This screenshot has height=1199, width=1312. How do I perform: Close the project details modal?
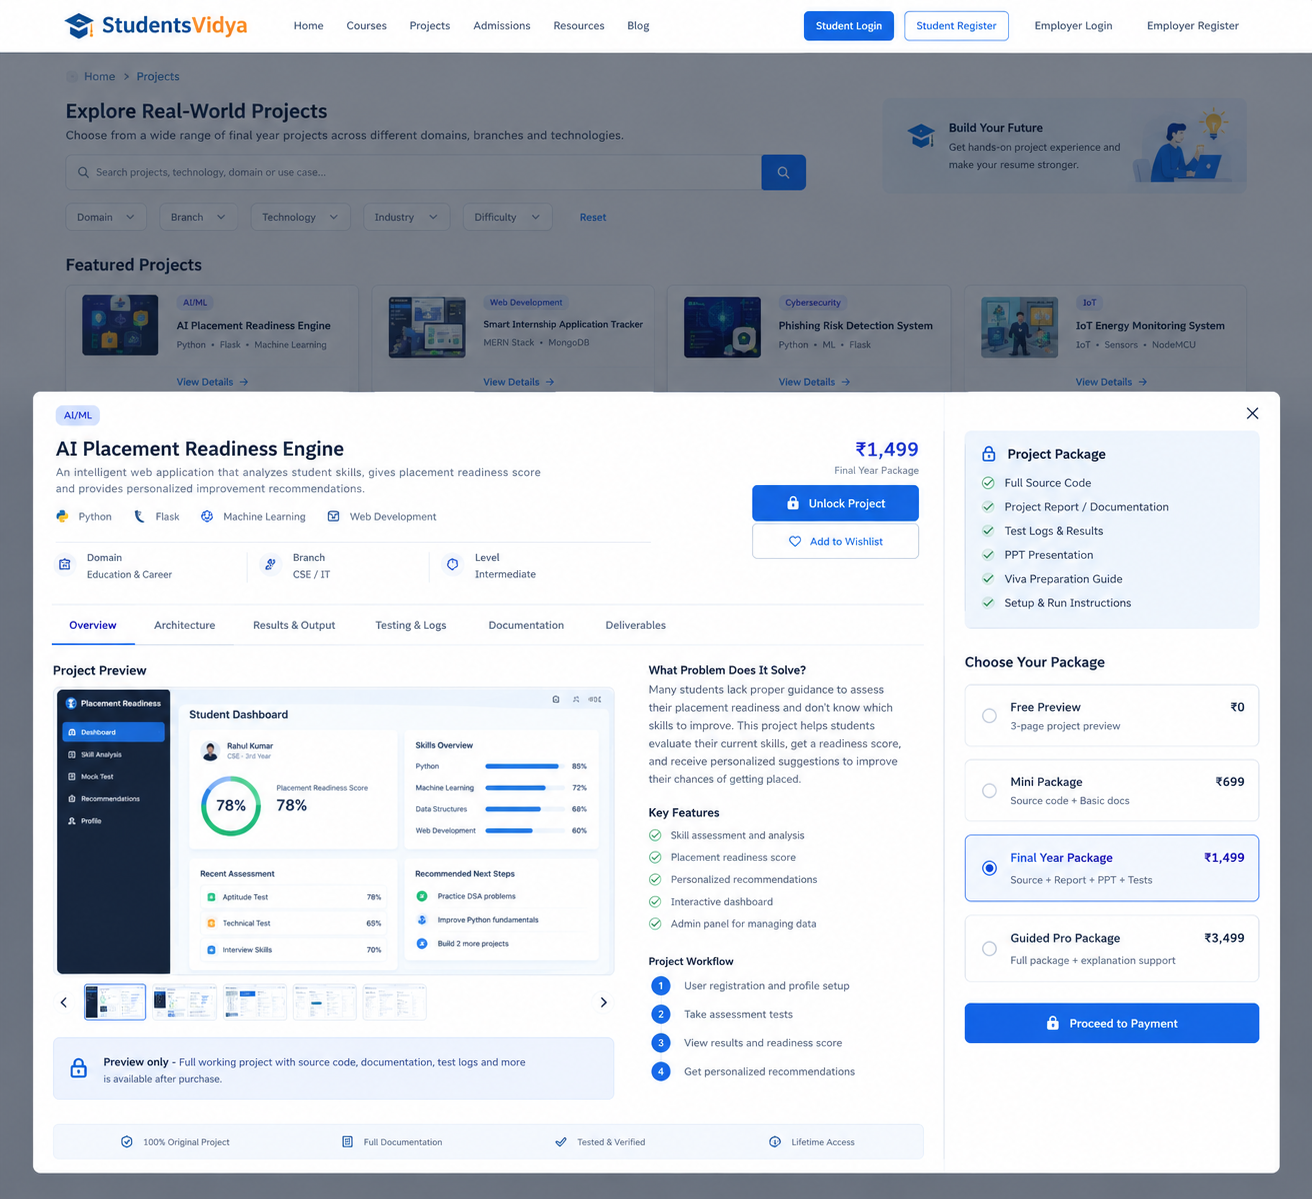[x=1252, y=413]
